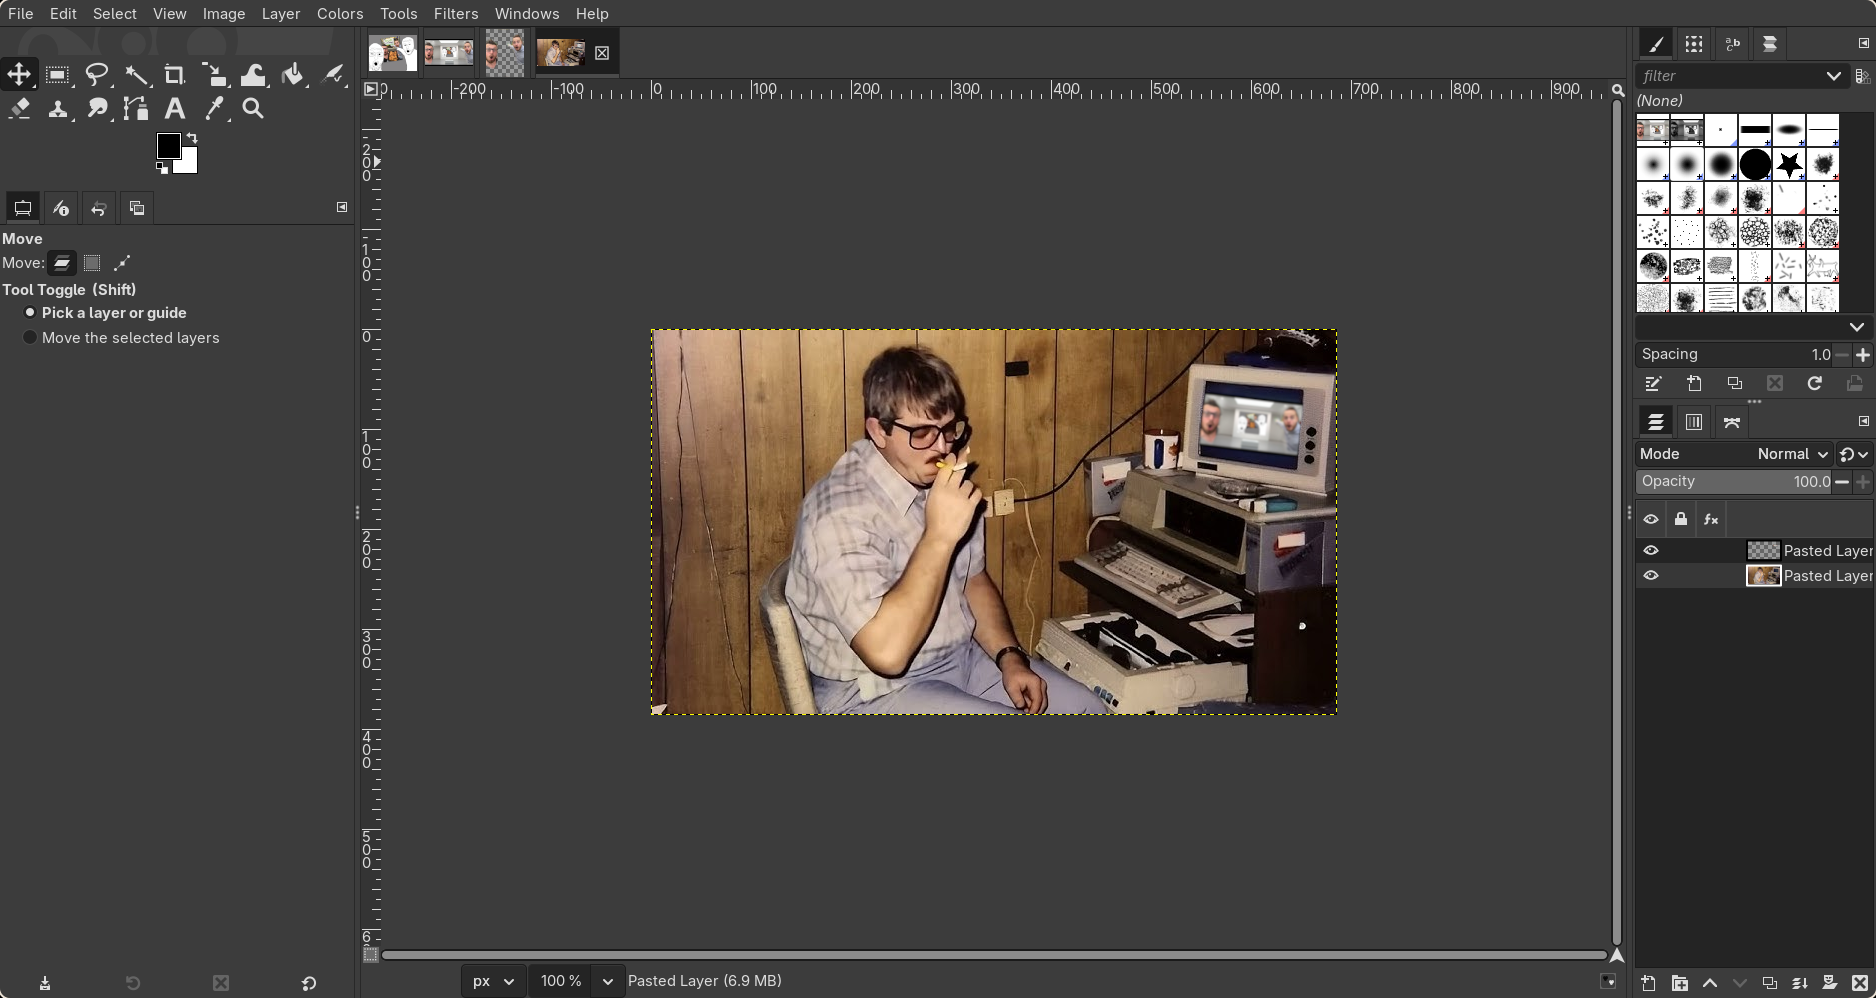The height and width of the screenshot is (998, 1876).
Task: Create a new brush
Action: pos(1694,384)
